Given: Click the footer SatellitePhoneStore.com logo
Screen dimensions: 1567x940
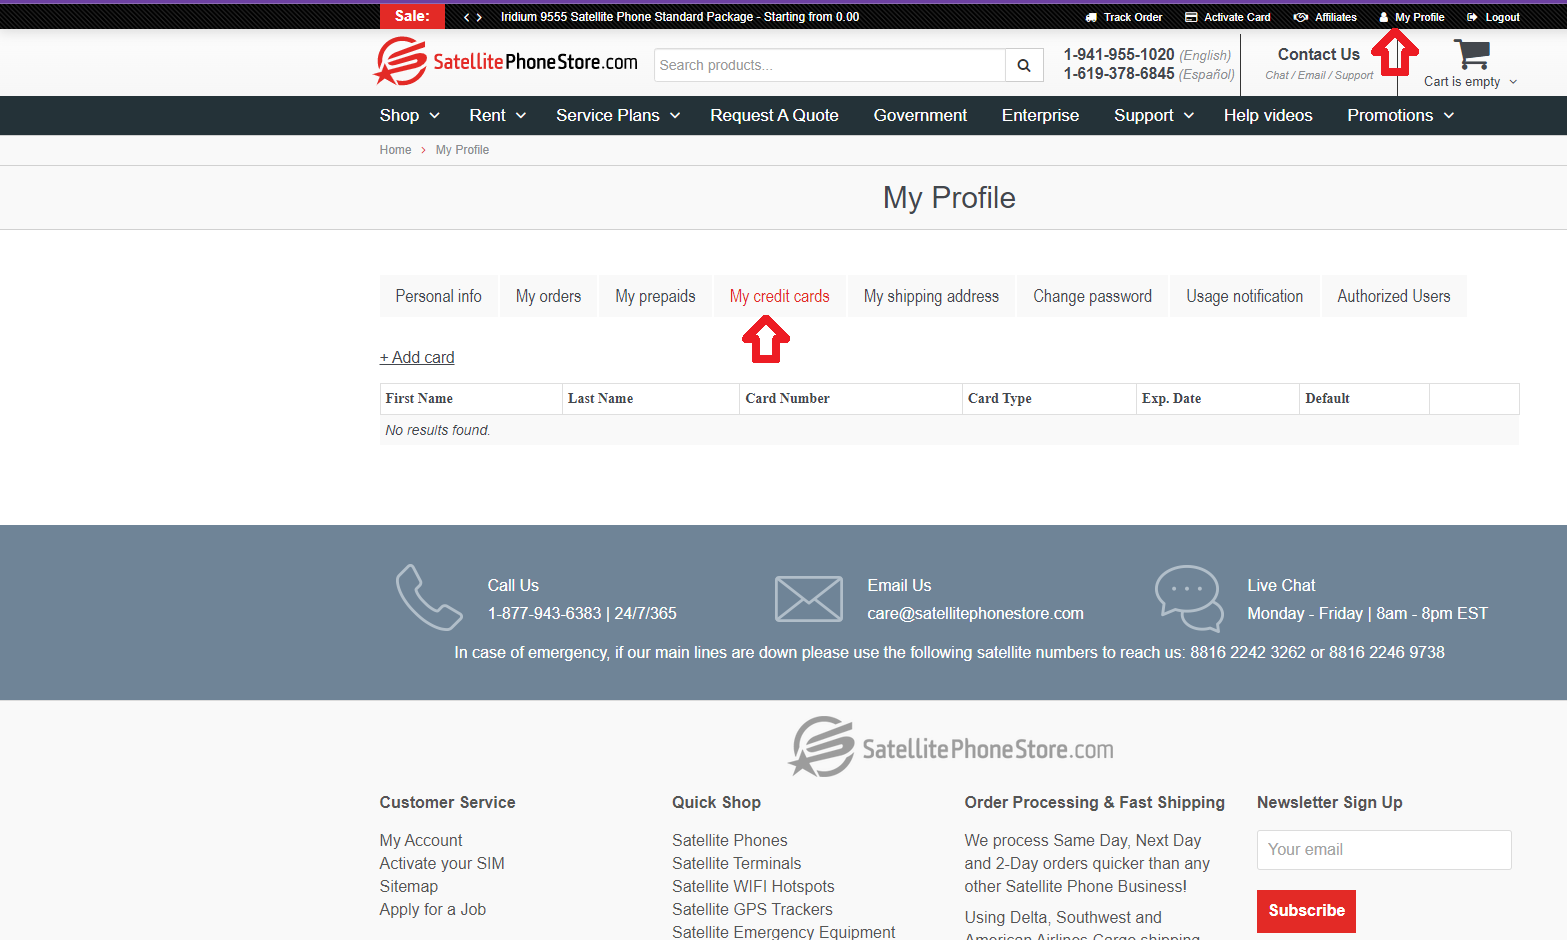Looking at the screenshot, I should (950, 747).
